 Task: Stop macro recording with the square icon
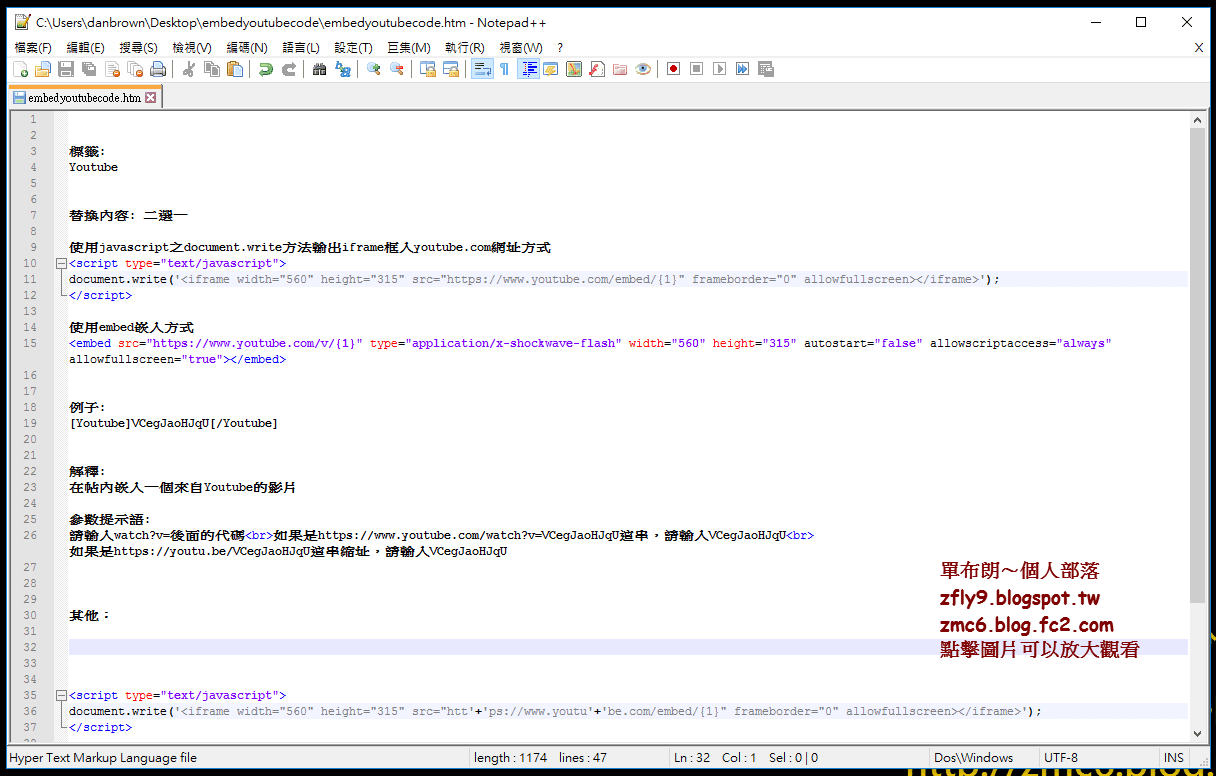[x=696, y=69]
